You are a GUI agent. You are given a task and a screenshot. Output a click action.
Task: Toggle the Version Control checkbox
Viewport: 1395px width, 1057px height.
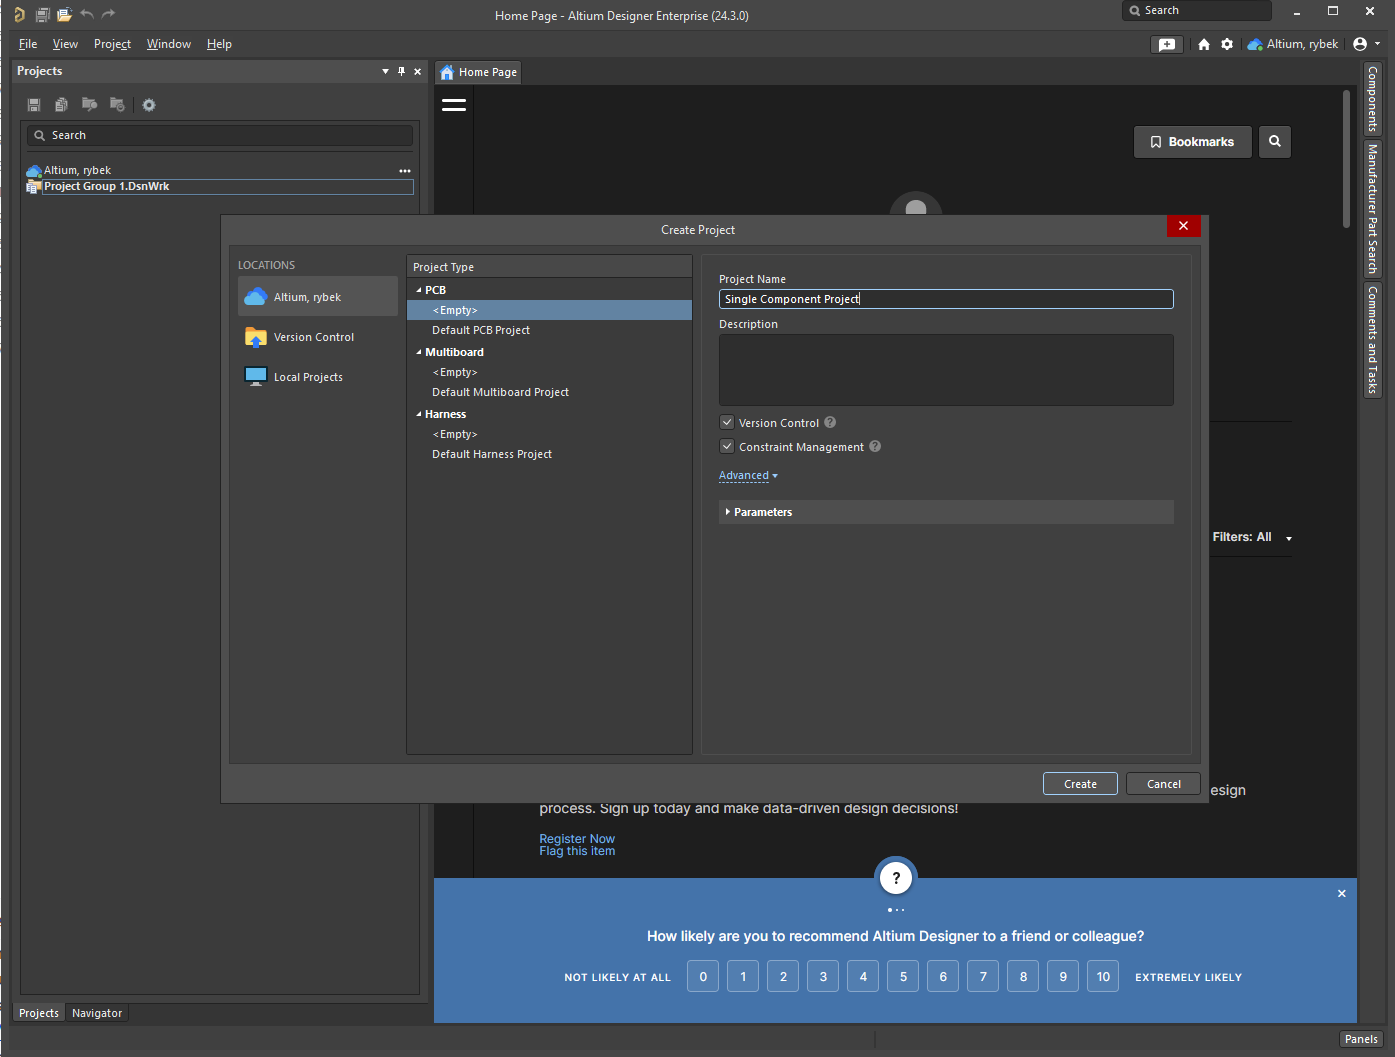727,423
